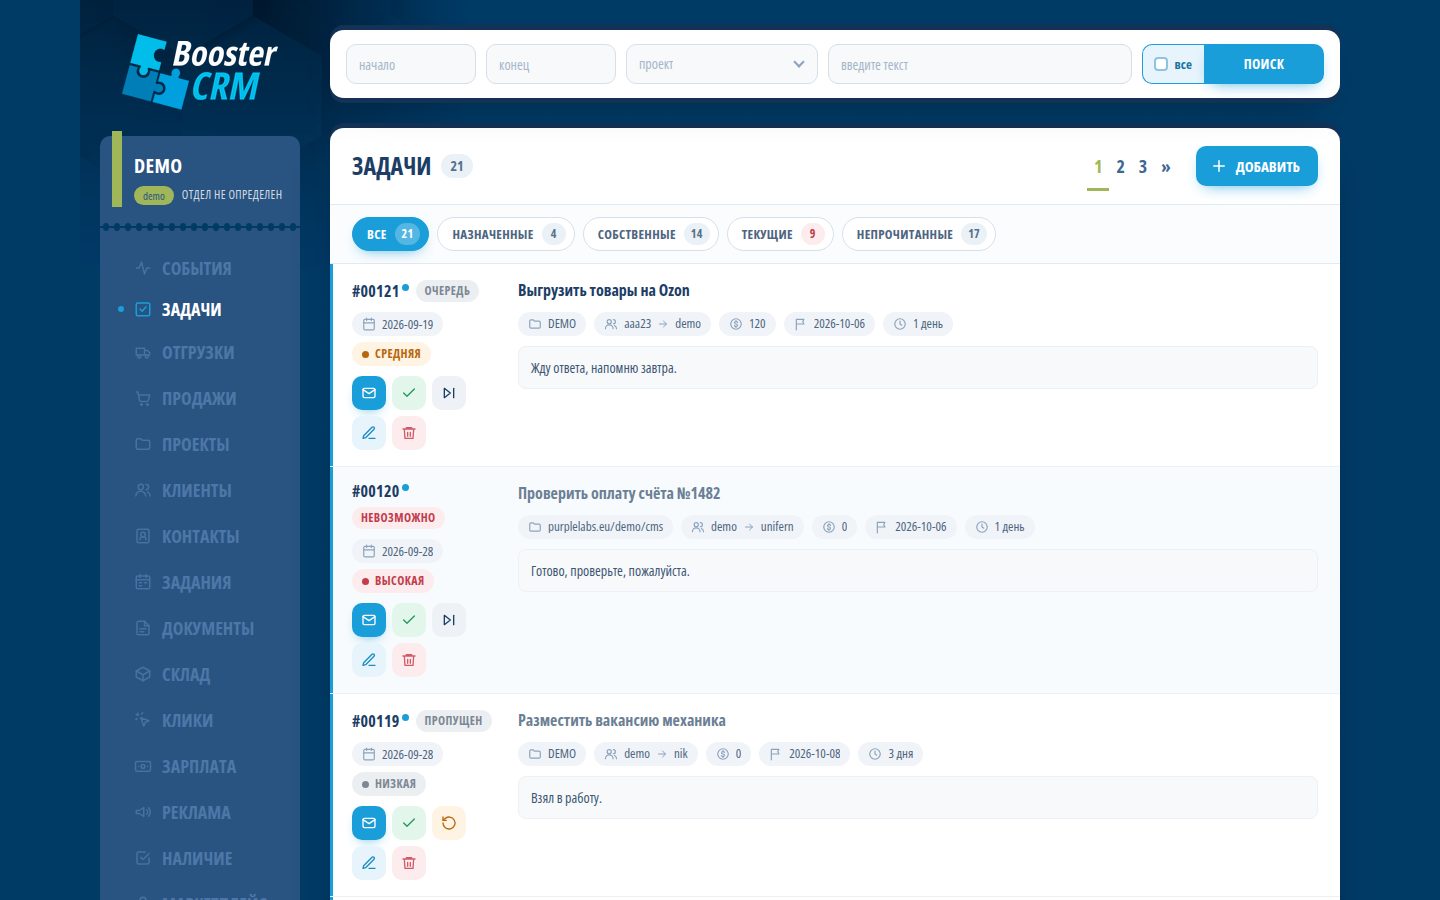Screen dimensions: 1440x900
Task: Switch to the "Назначенные" tab
Action: [x=506, y=234]
